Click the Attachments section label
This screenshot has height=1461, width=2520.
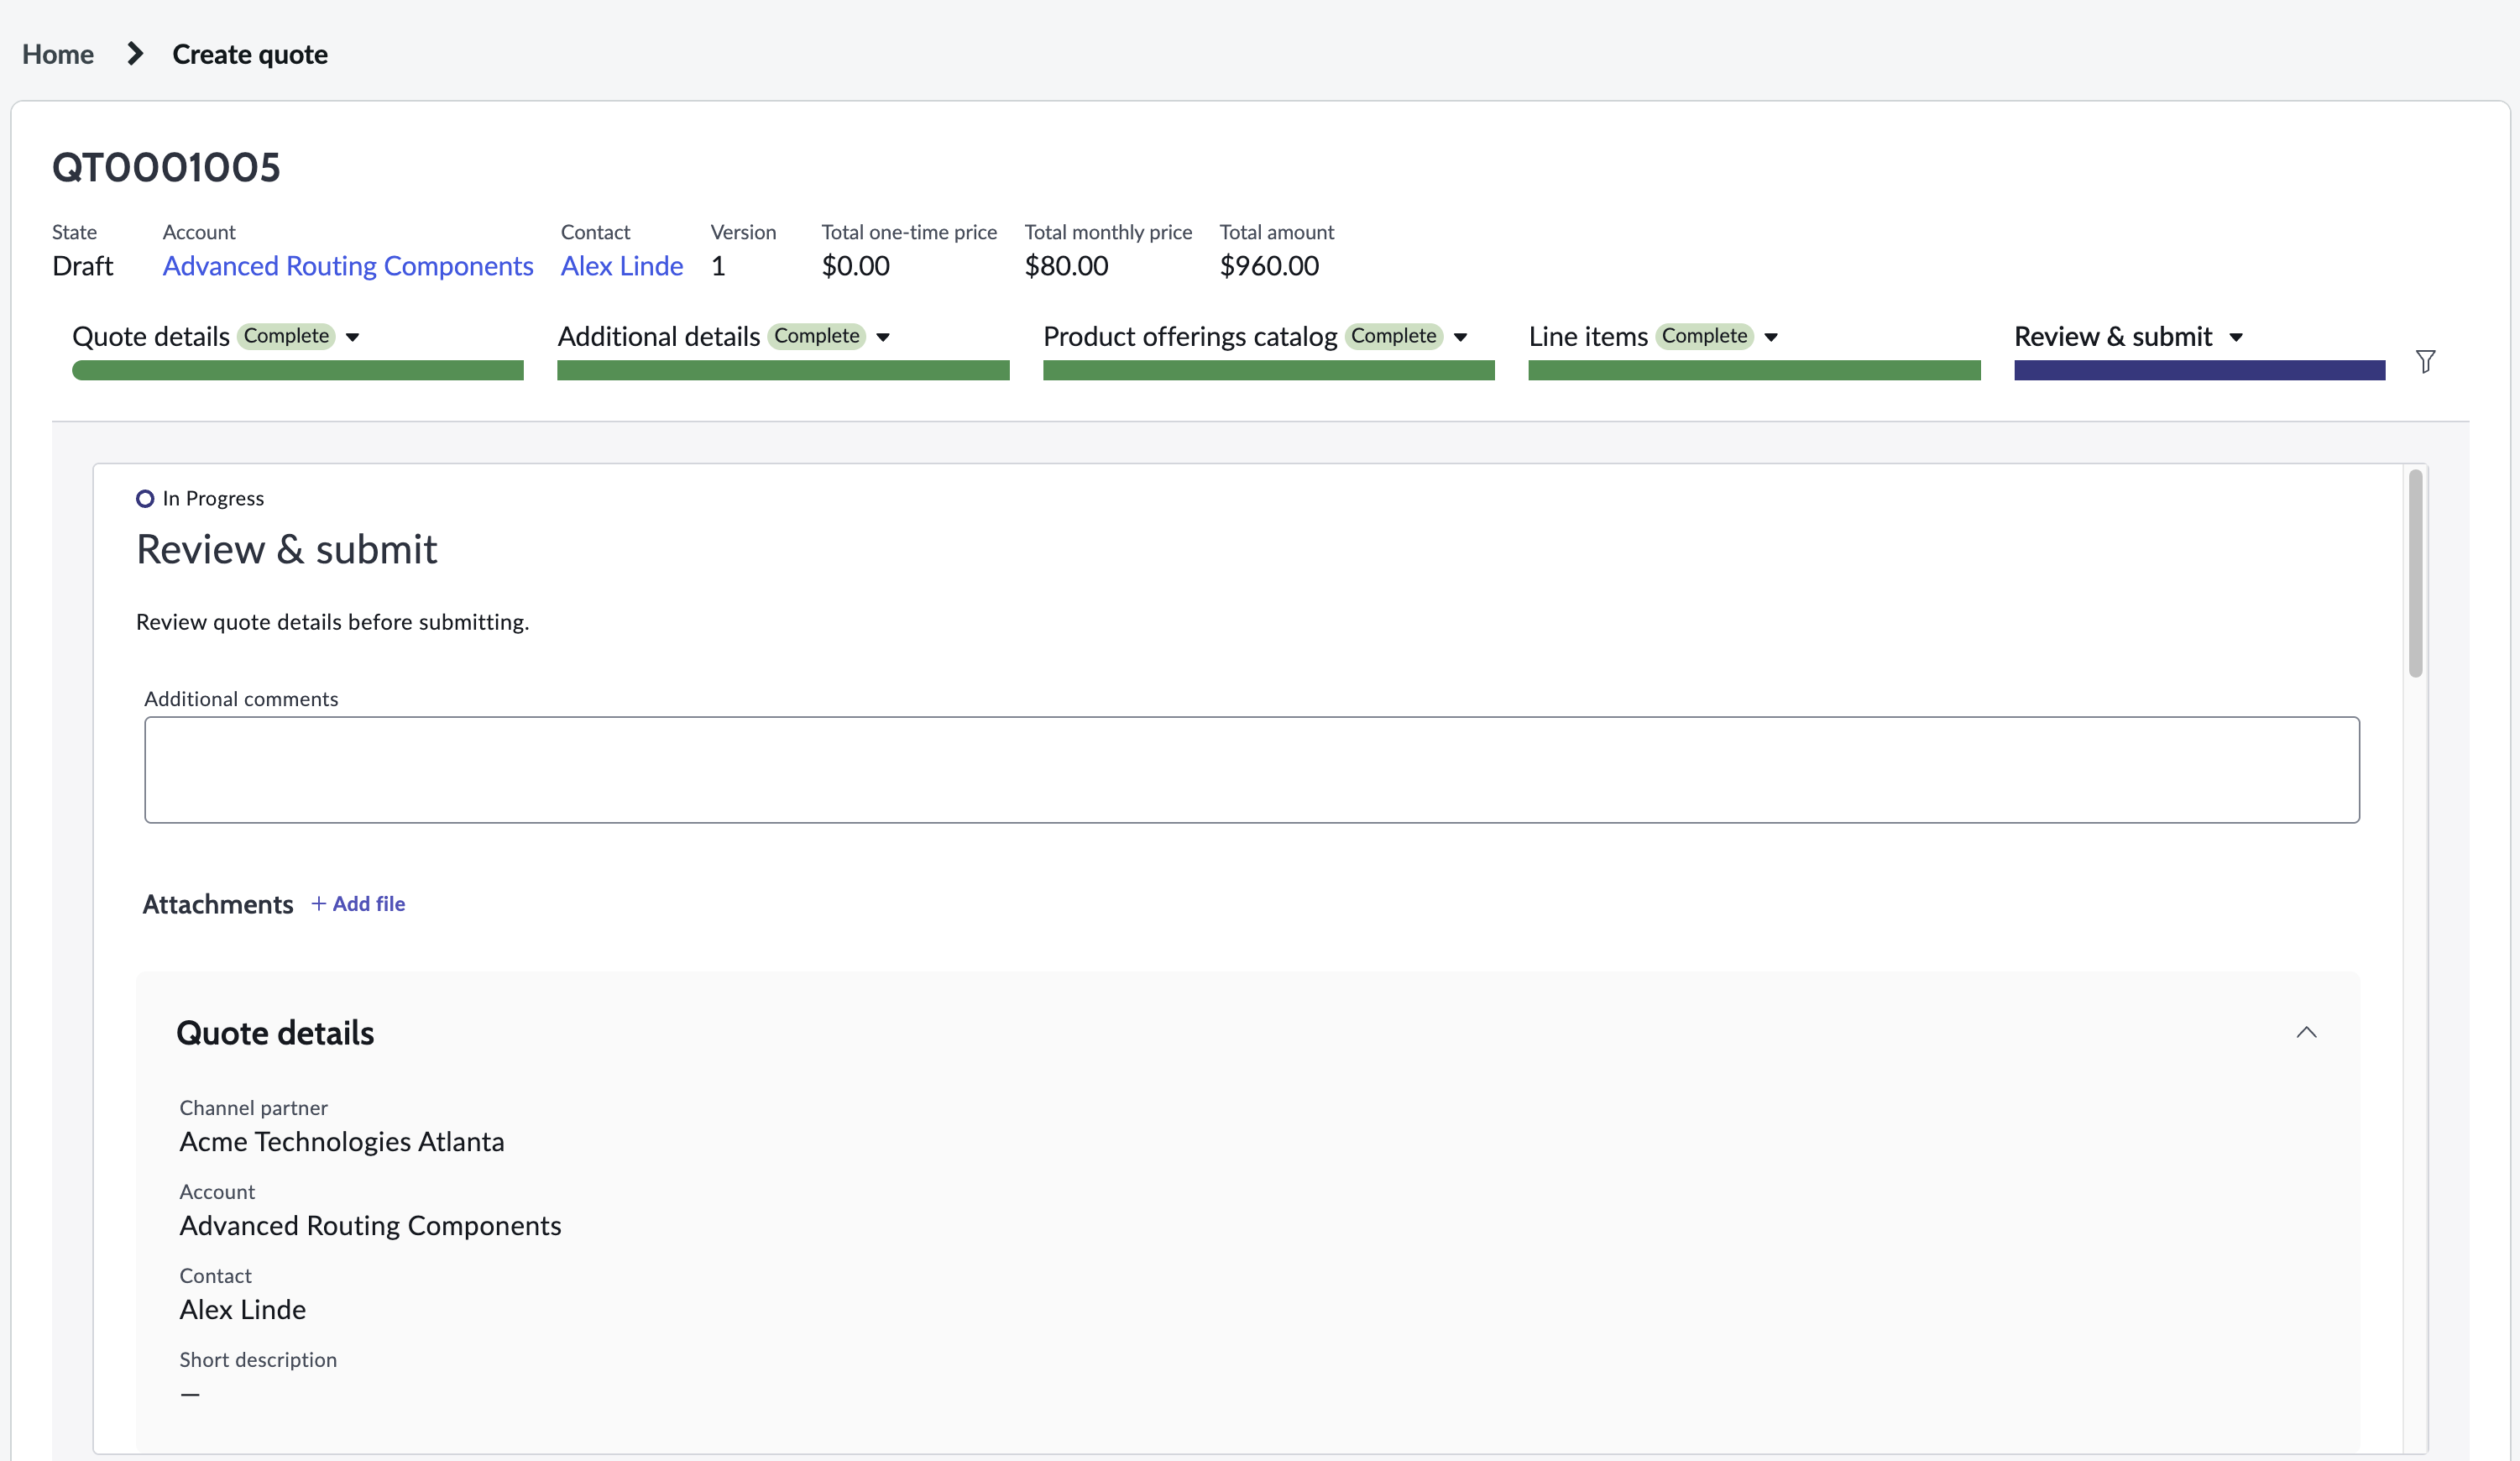click(x=218, y=904)
